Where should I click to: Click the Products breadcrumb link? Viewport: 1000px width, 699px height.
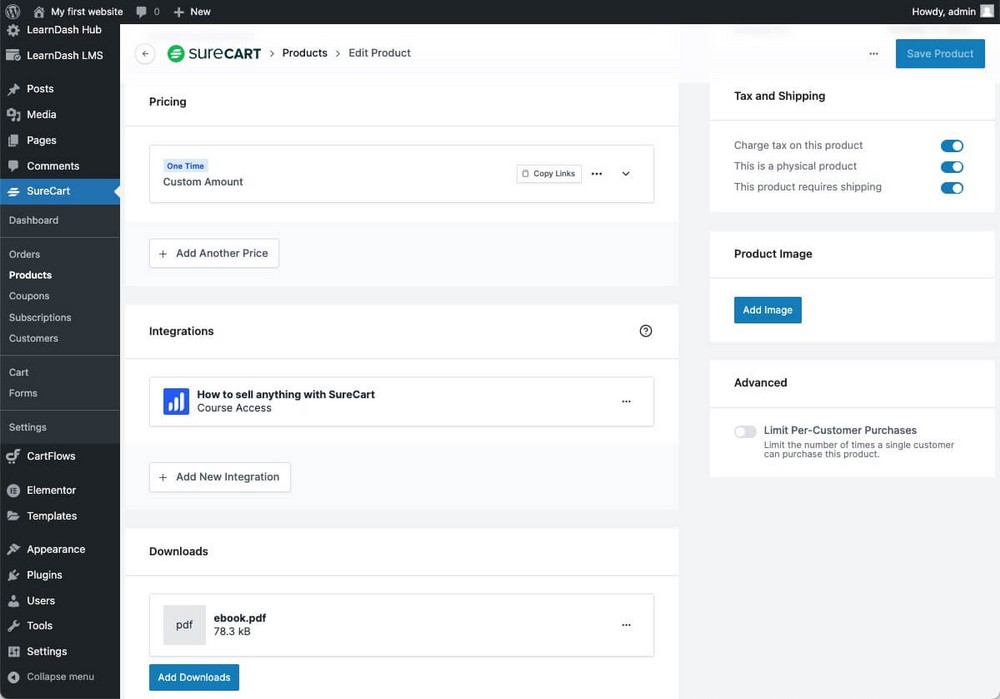pyautogui.click(x=305, y=53)
